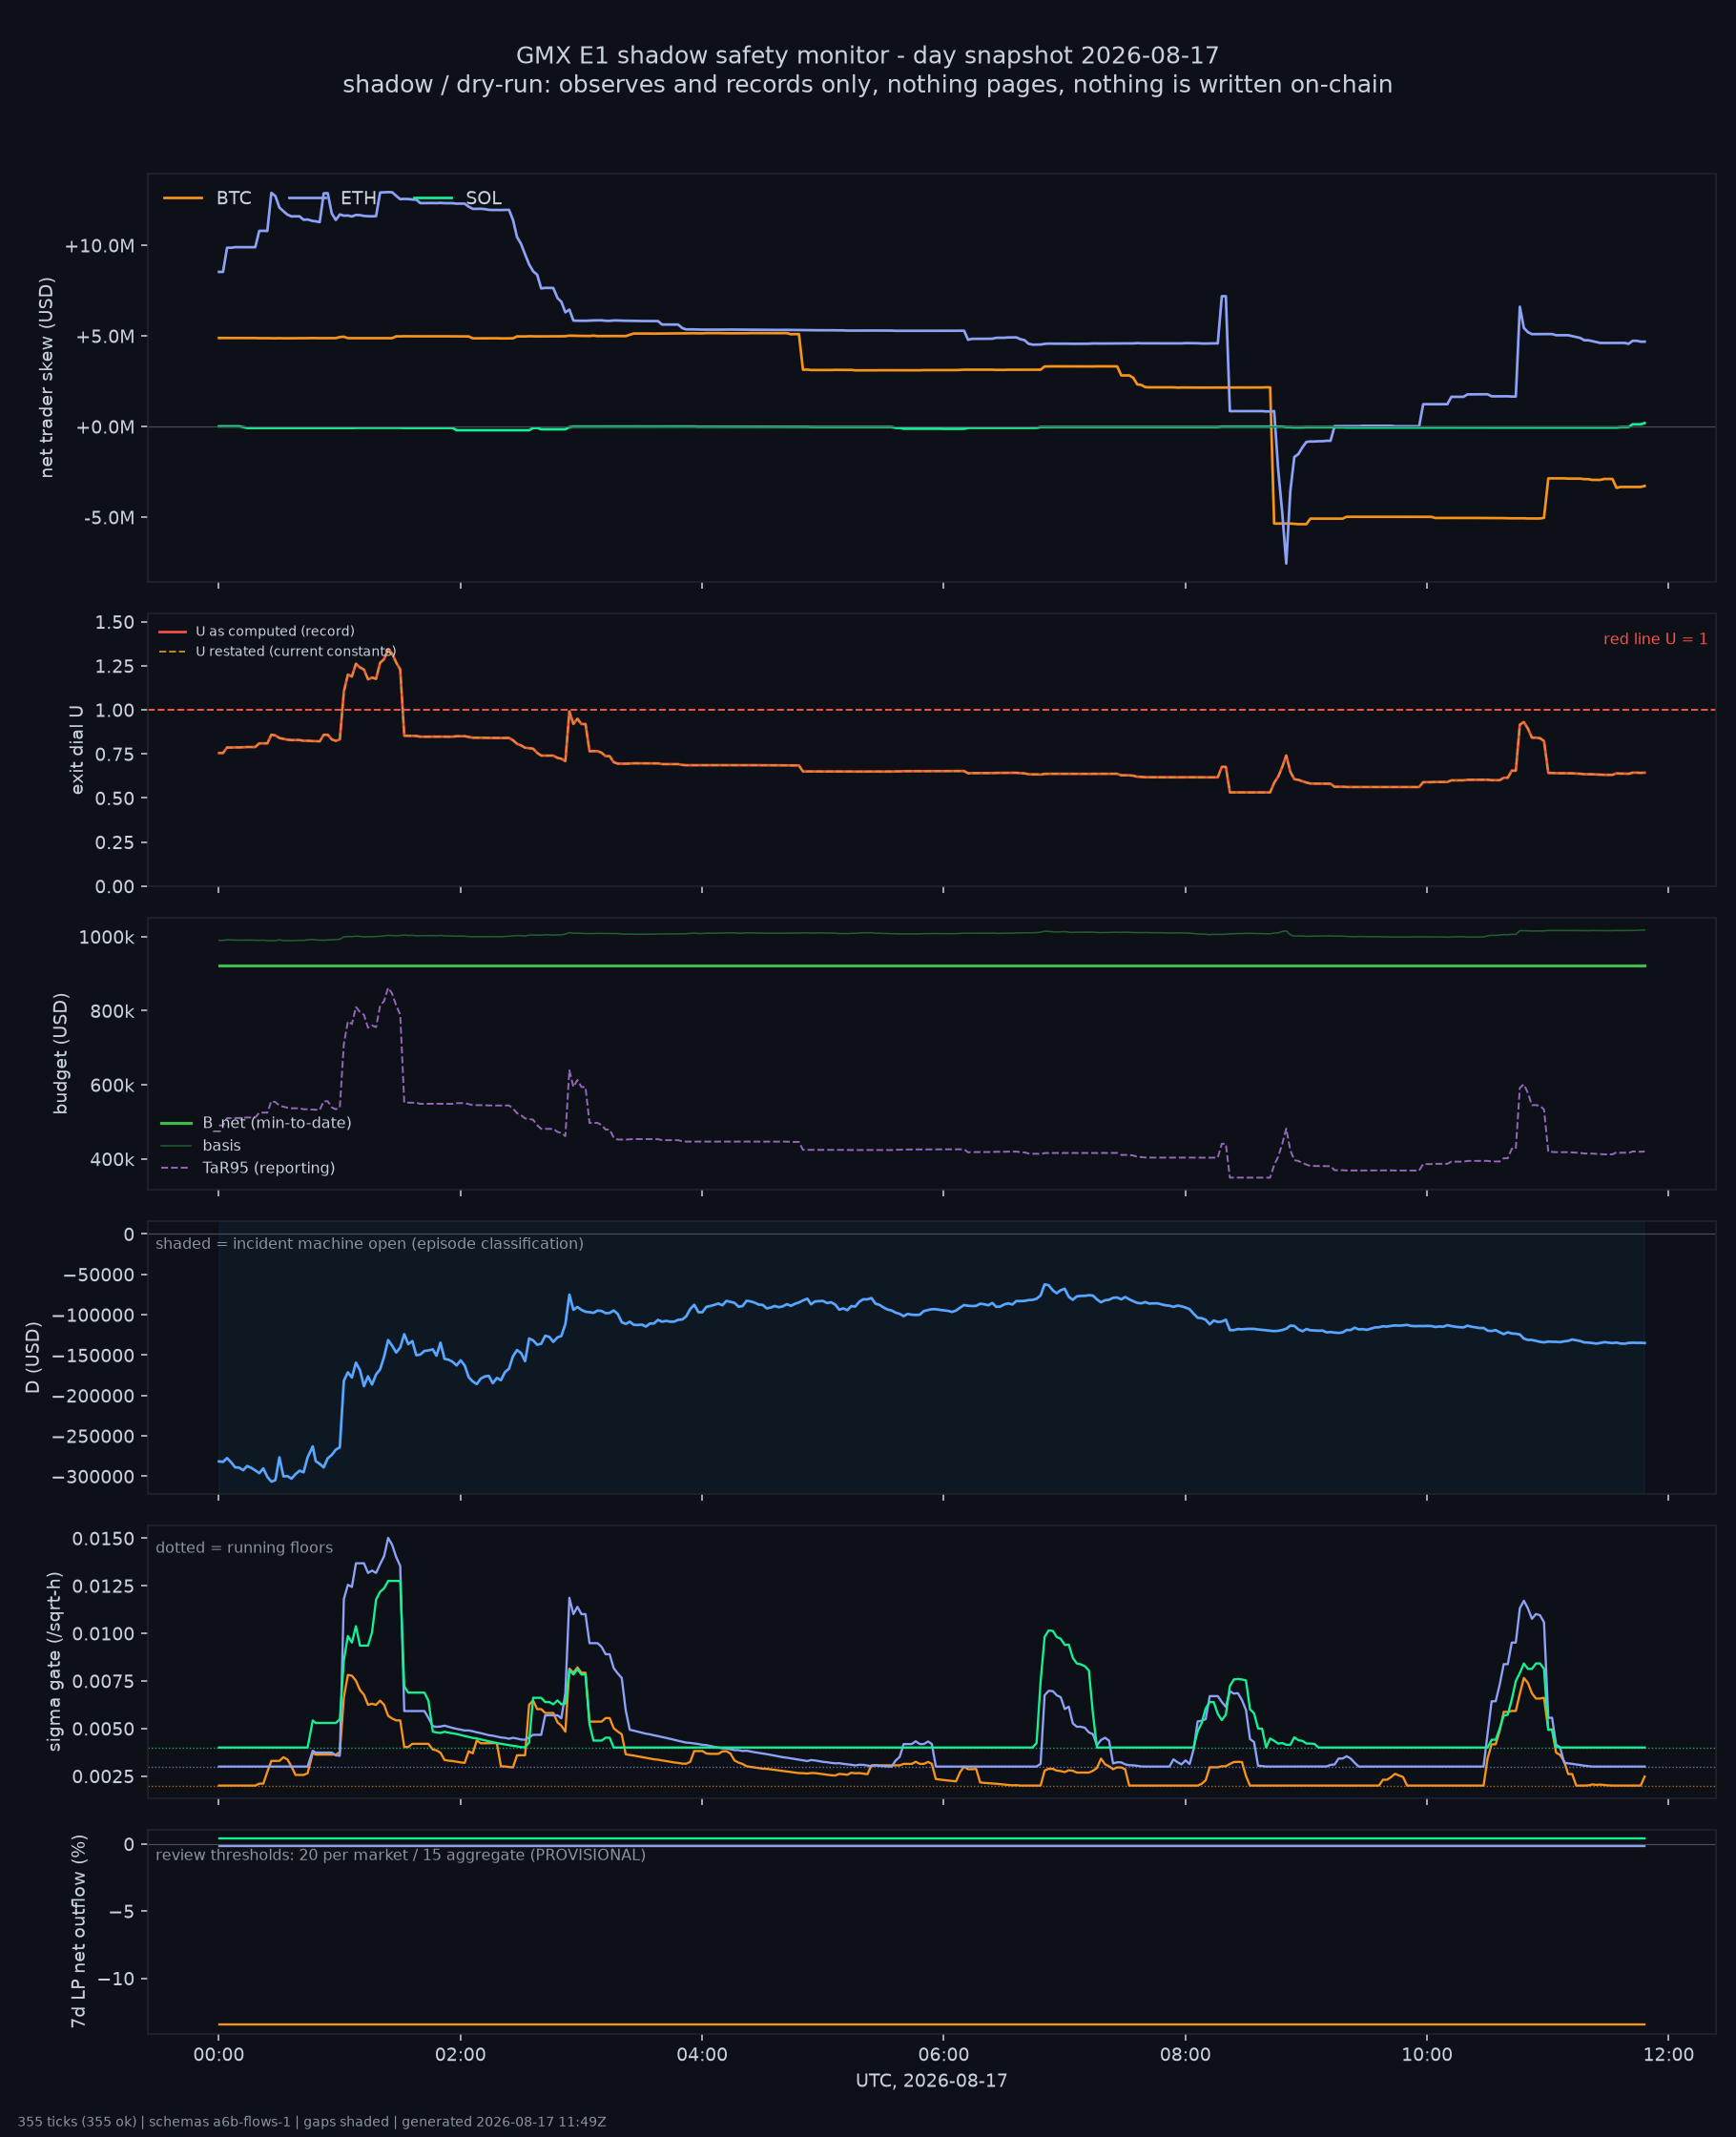Click the "0.50" tick on exit dial axis
1736x2137 pixels.
pos(115,798)
